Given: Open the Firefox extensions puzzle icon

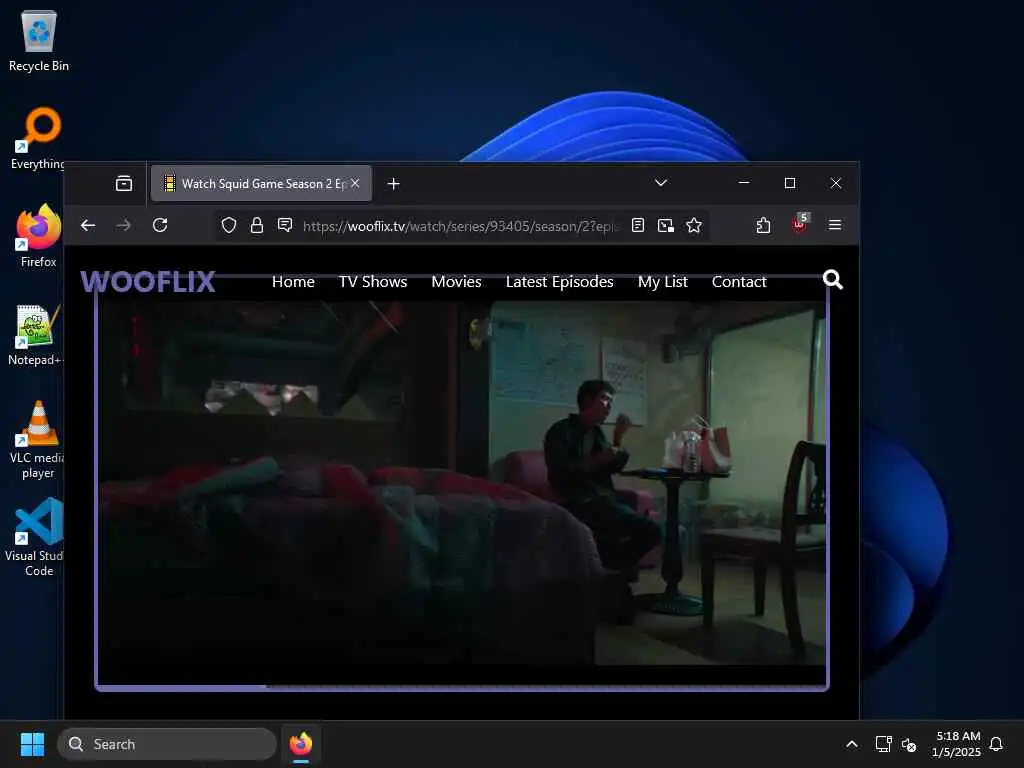Looking at the screenshot, I should point(763,225).
